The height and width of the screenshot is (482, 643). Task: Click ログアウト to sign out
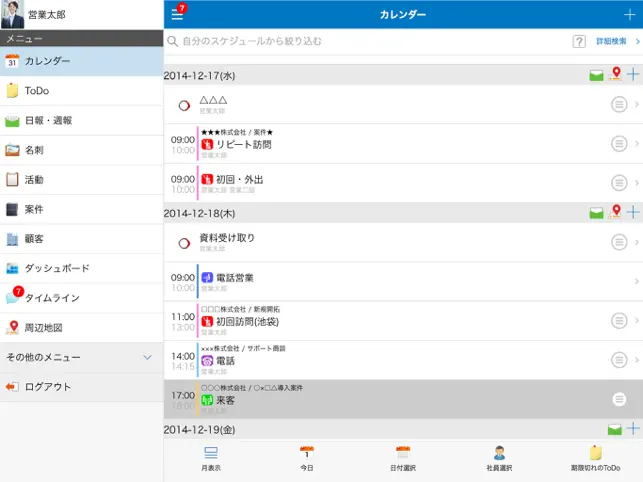(82, 387)
